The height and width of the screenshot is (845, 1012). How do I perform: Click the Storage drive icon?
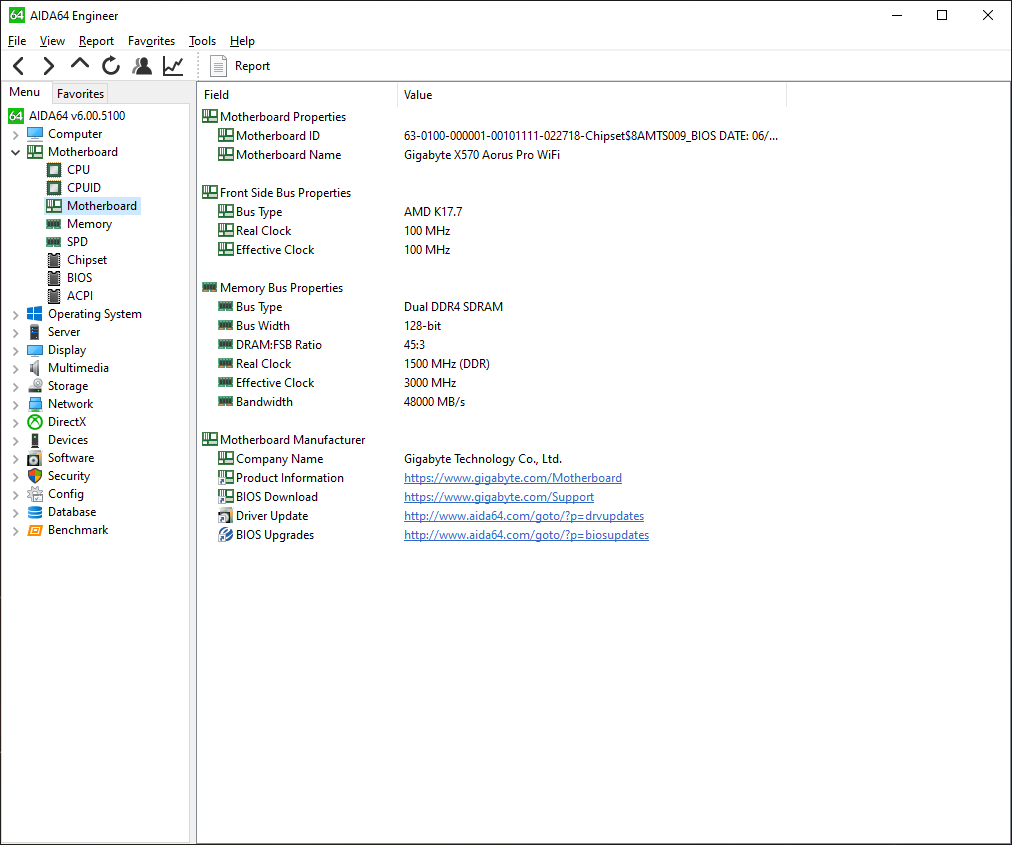click(x=35, y=386)
